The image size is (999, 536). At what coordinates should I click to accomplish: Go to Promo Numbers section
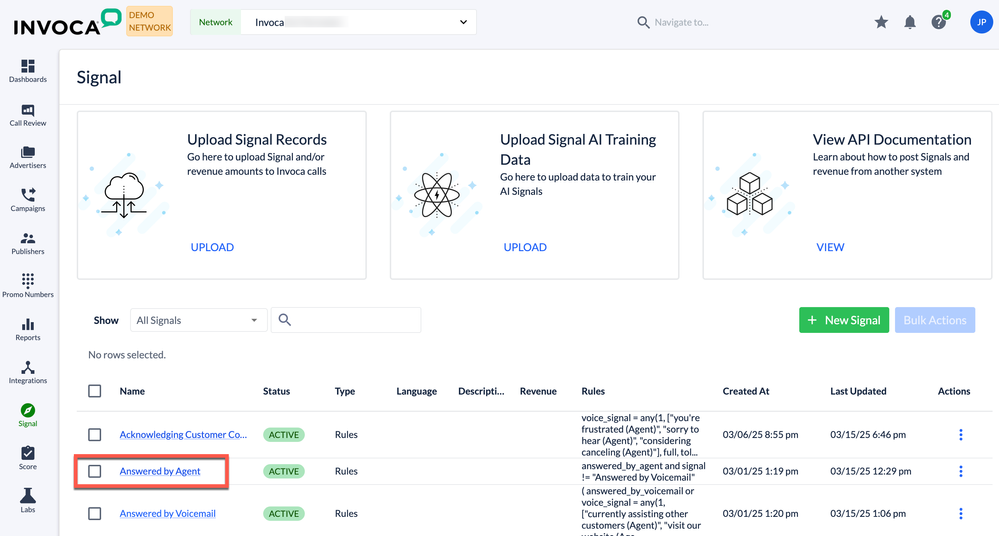coord(28,286)
